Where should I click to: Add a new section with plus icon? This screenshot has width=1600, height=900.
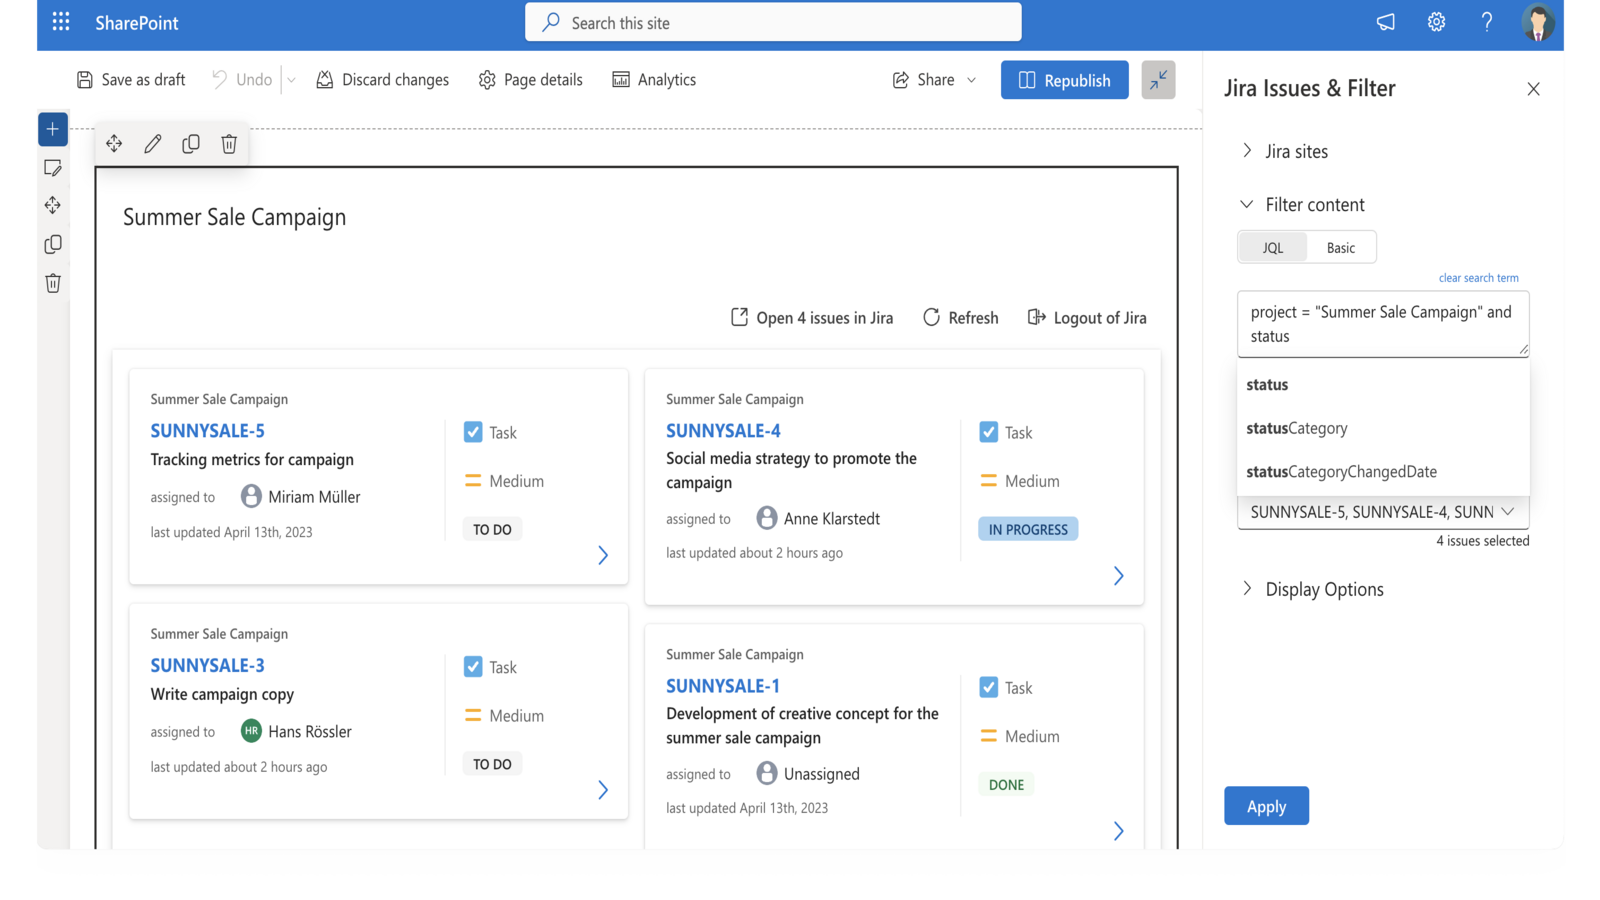pyautogui.click(x=53, y=129)
